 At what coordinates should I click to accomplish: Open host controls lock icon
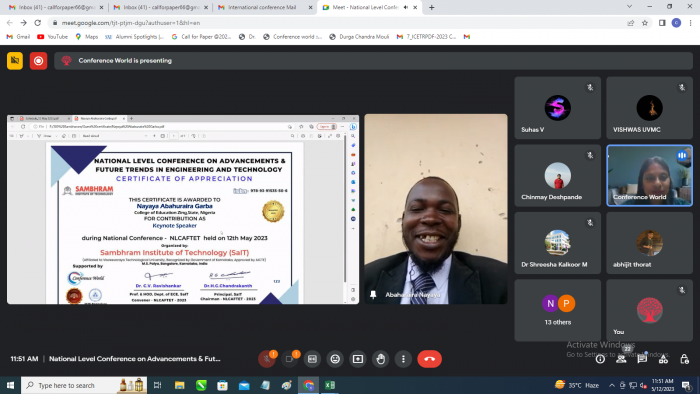tap(684, 359)
